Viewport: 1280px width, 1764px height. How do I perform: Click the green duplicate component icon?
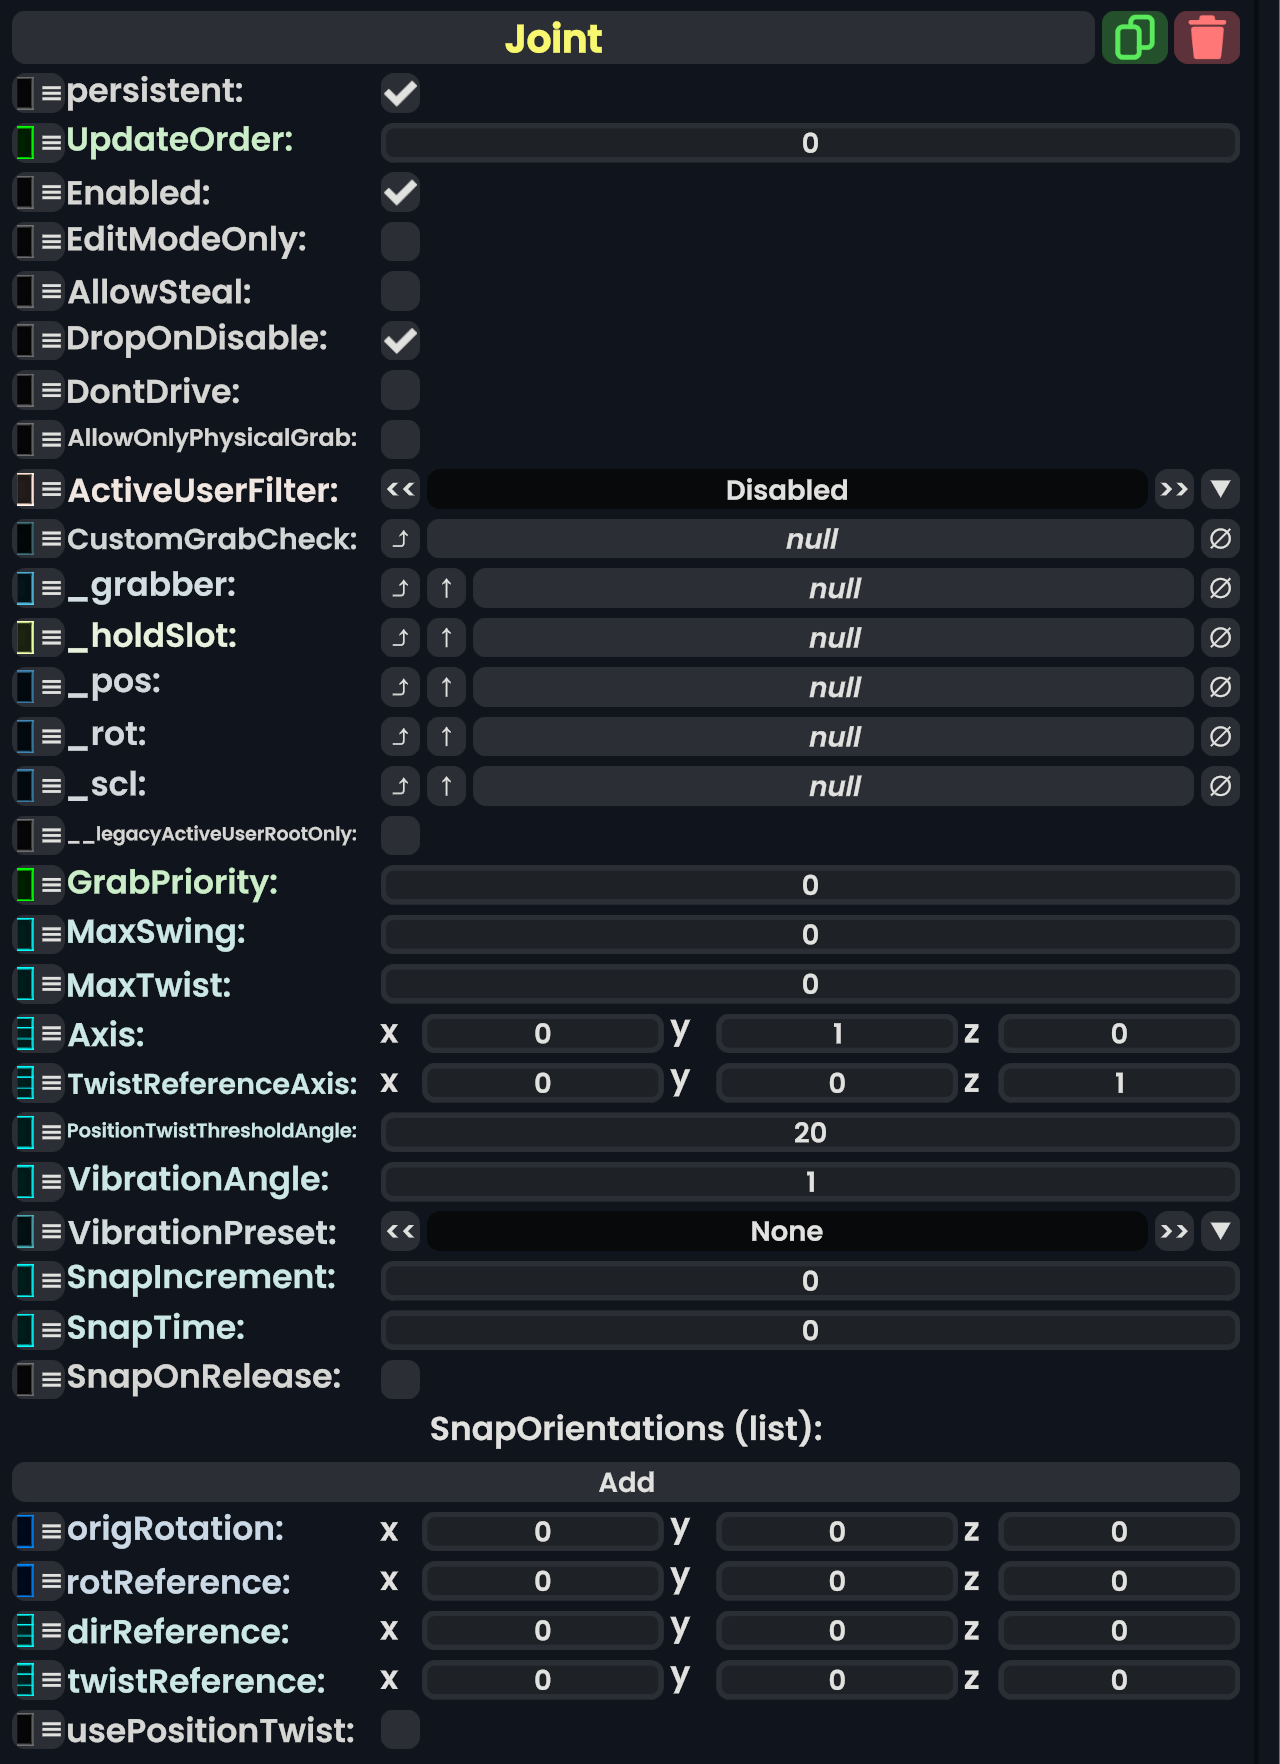[x=1134, y=38]
